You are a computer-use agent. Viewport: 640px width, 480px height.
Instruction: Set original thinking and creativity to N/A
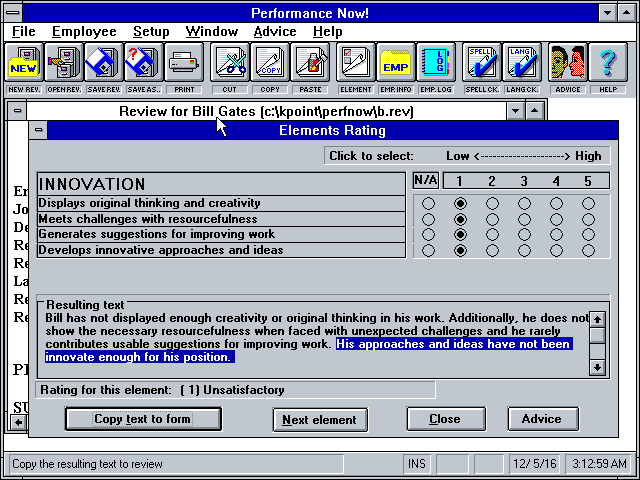[x=428, y=203]
